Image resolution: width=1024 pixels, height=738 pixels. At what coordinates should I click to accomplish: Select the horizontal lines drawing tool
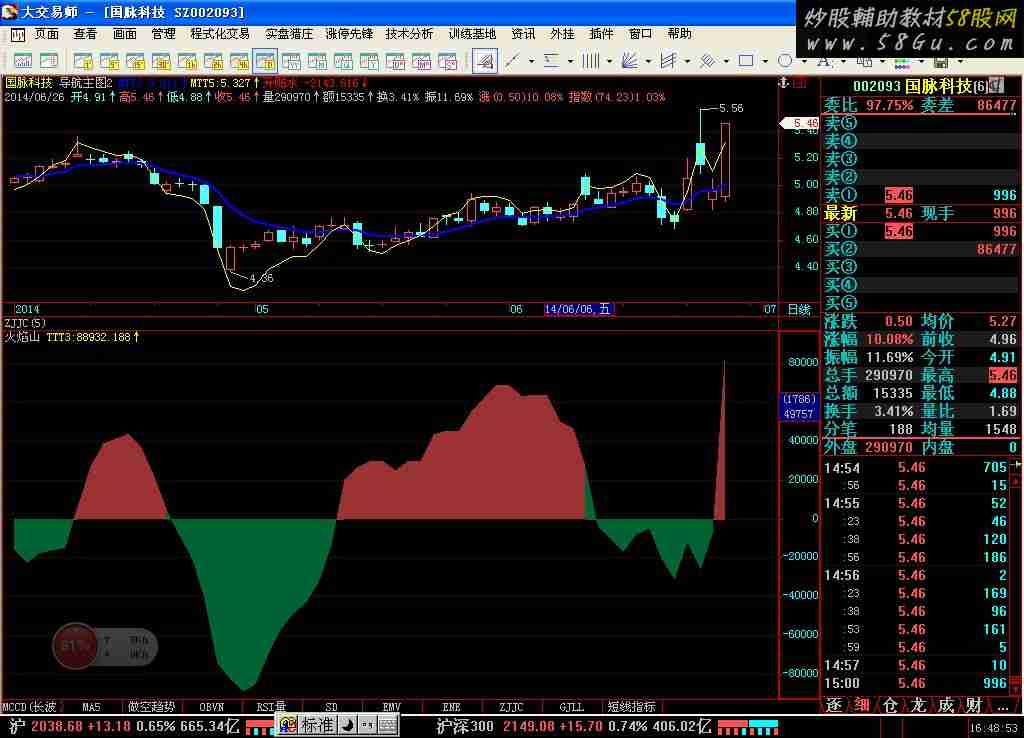(x=551, y=61)
